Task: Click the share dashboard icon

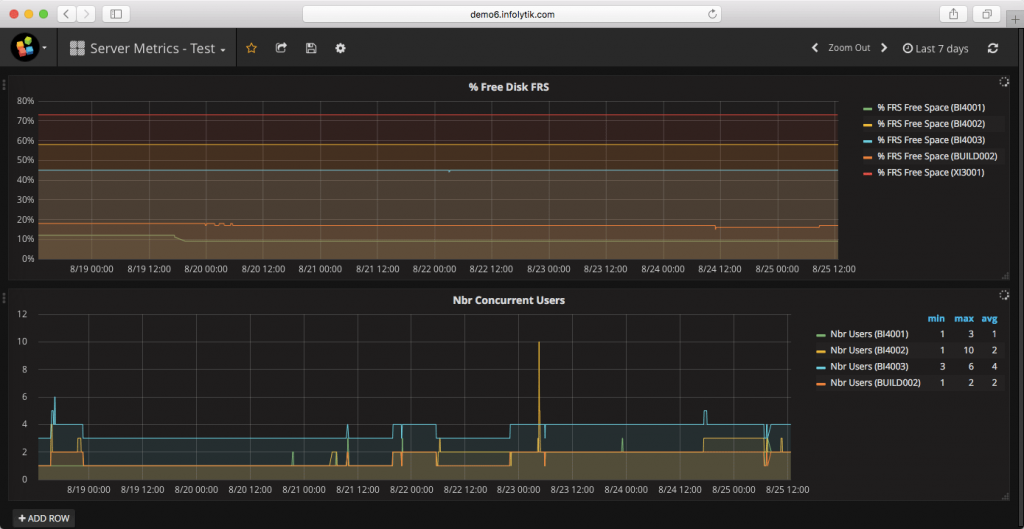Action: [281, 48]
